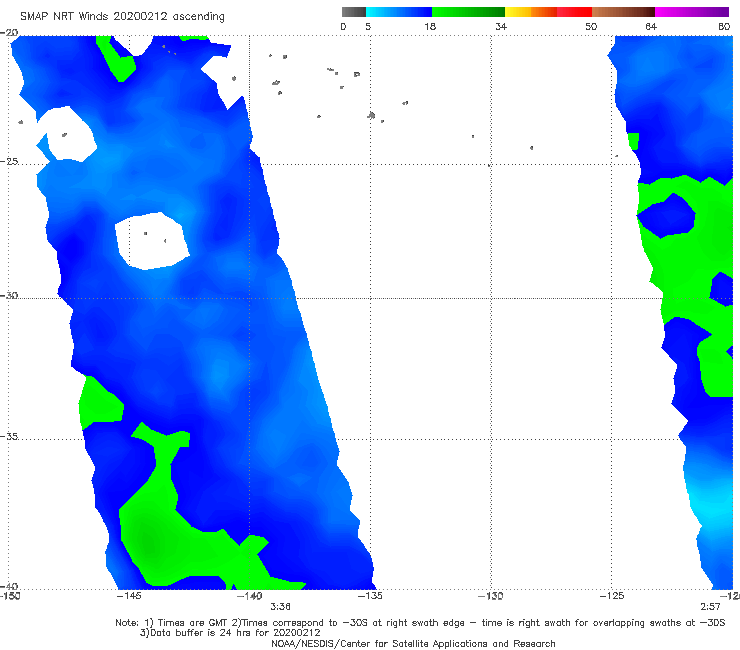Click the color bar label '50'
The image size is (740, 650).
(591, 26)
